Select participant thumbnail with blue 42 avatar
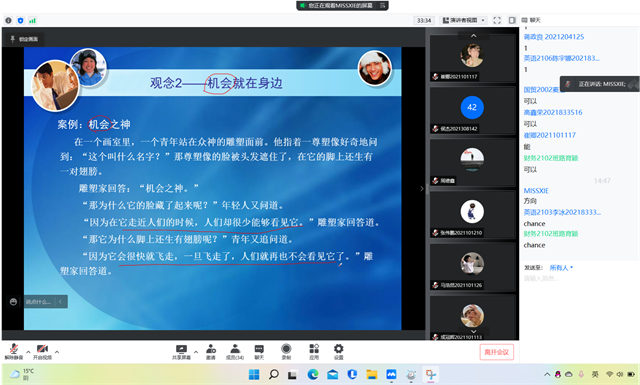Screen dimensions: 640x385 [472, 111]
